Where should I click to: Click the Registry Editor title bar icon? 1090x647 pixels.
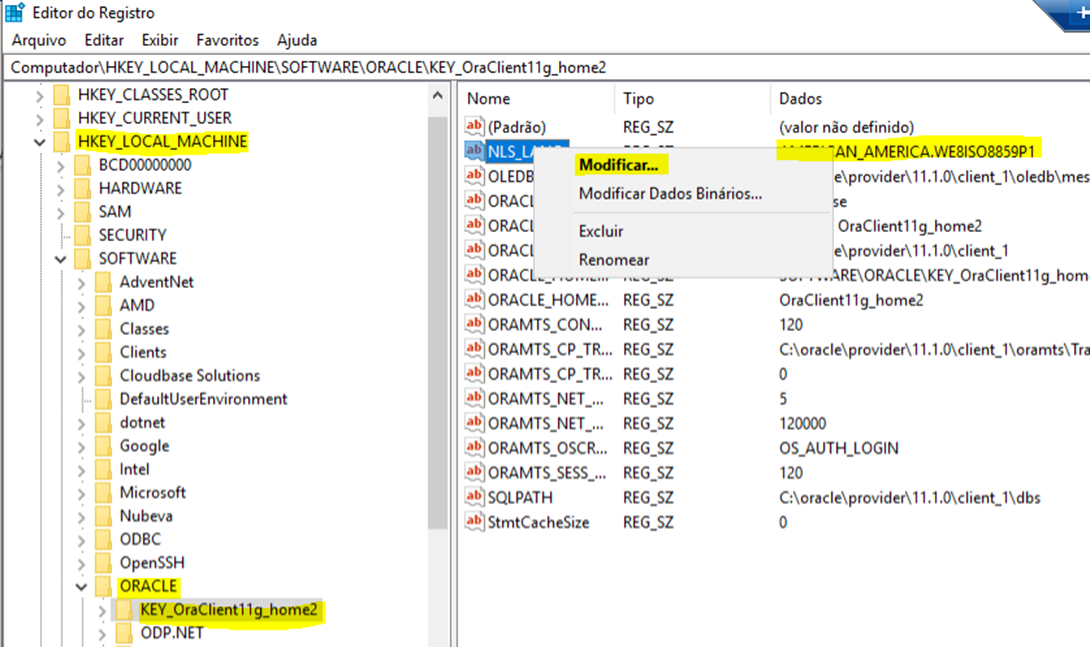tap(14, 13)
